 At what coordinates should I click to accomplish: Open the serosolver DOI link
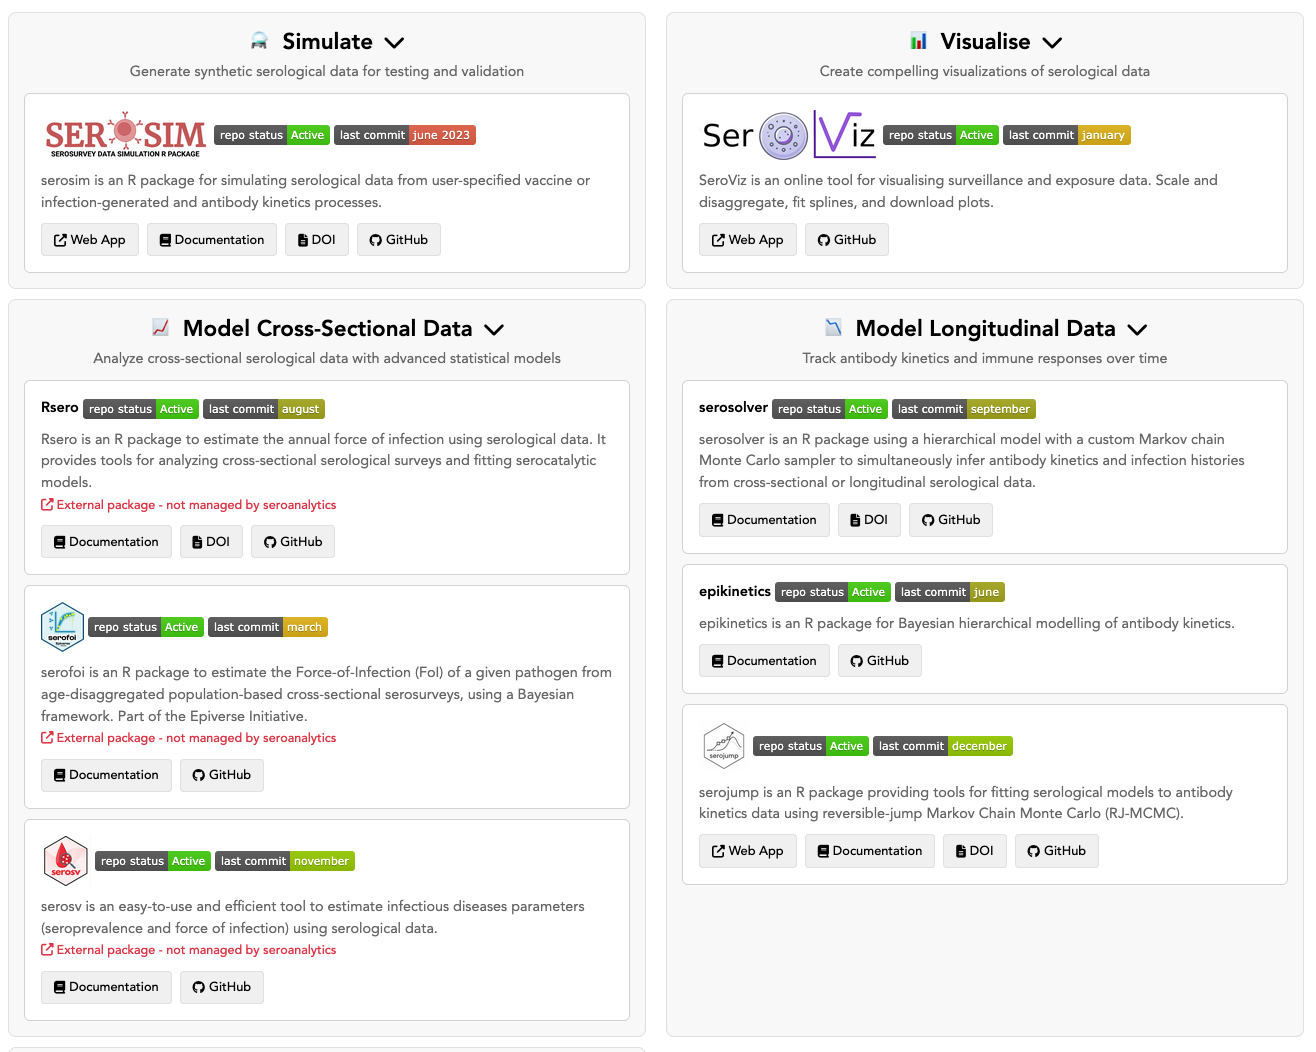[x=868, y=520]
